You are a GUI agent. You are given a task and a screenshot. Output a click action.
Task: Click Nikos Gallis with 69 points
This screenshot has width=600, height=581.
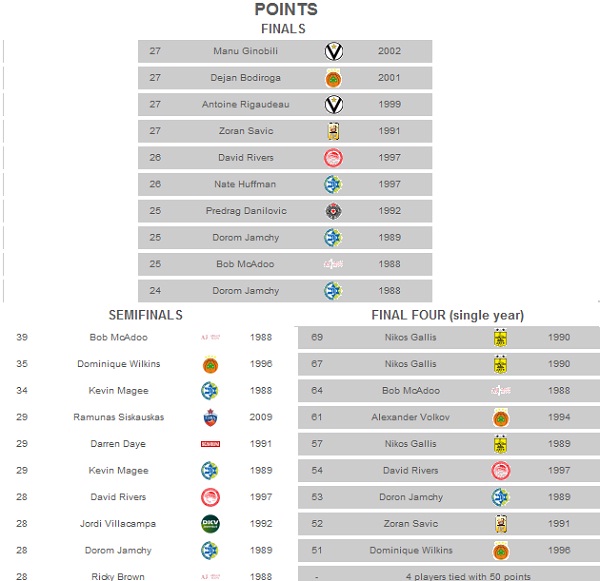coord(410,337)
